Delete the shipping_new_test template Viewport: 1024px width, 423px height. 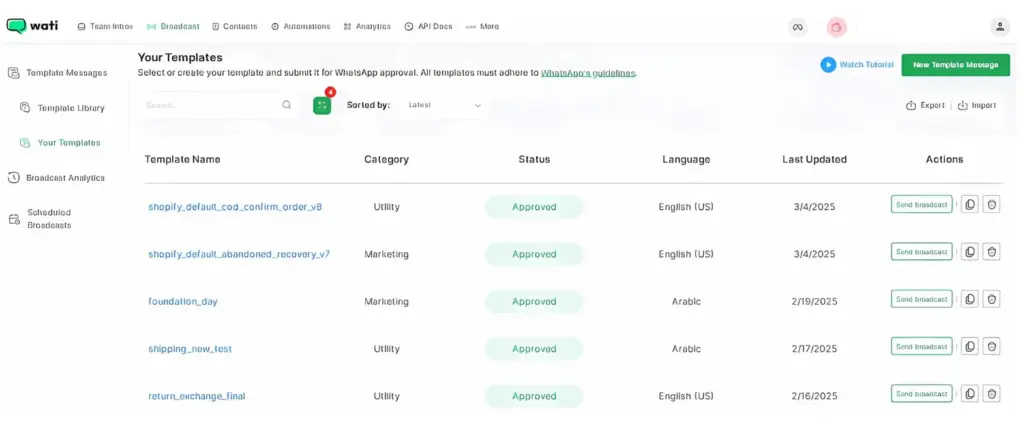[x=991, y=346]
